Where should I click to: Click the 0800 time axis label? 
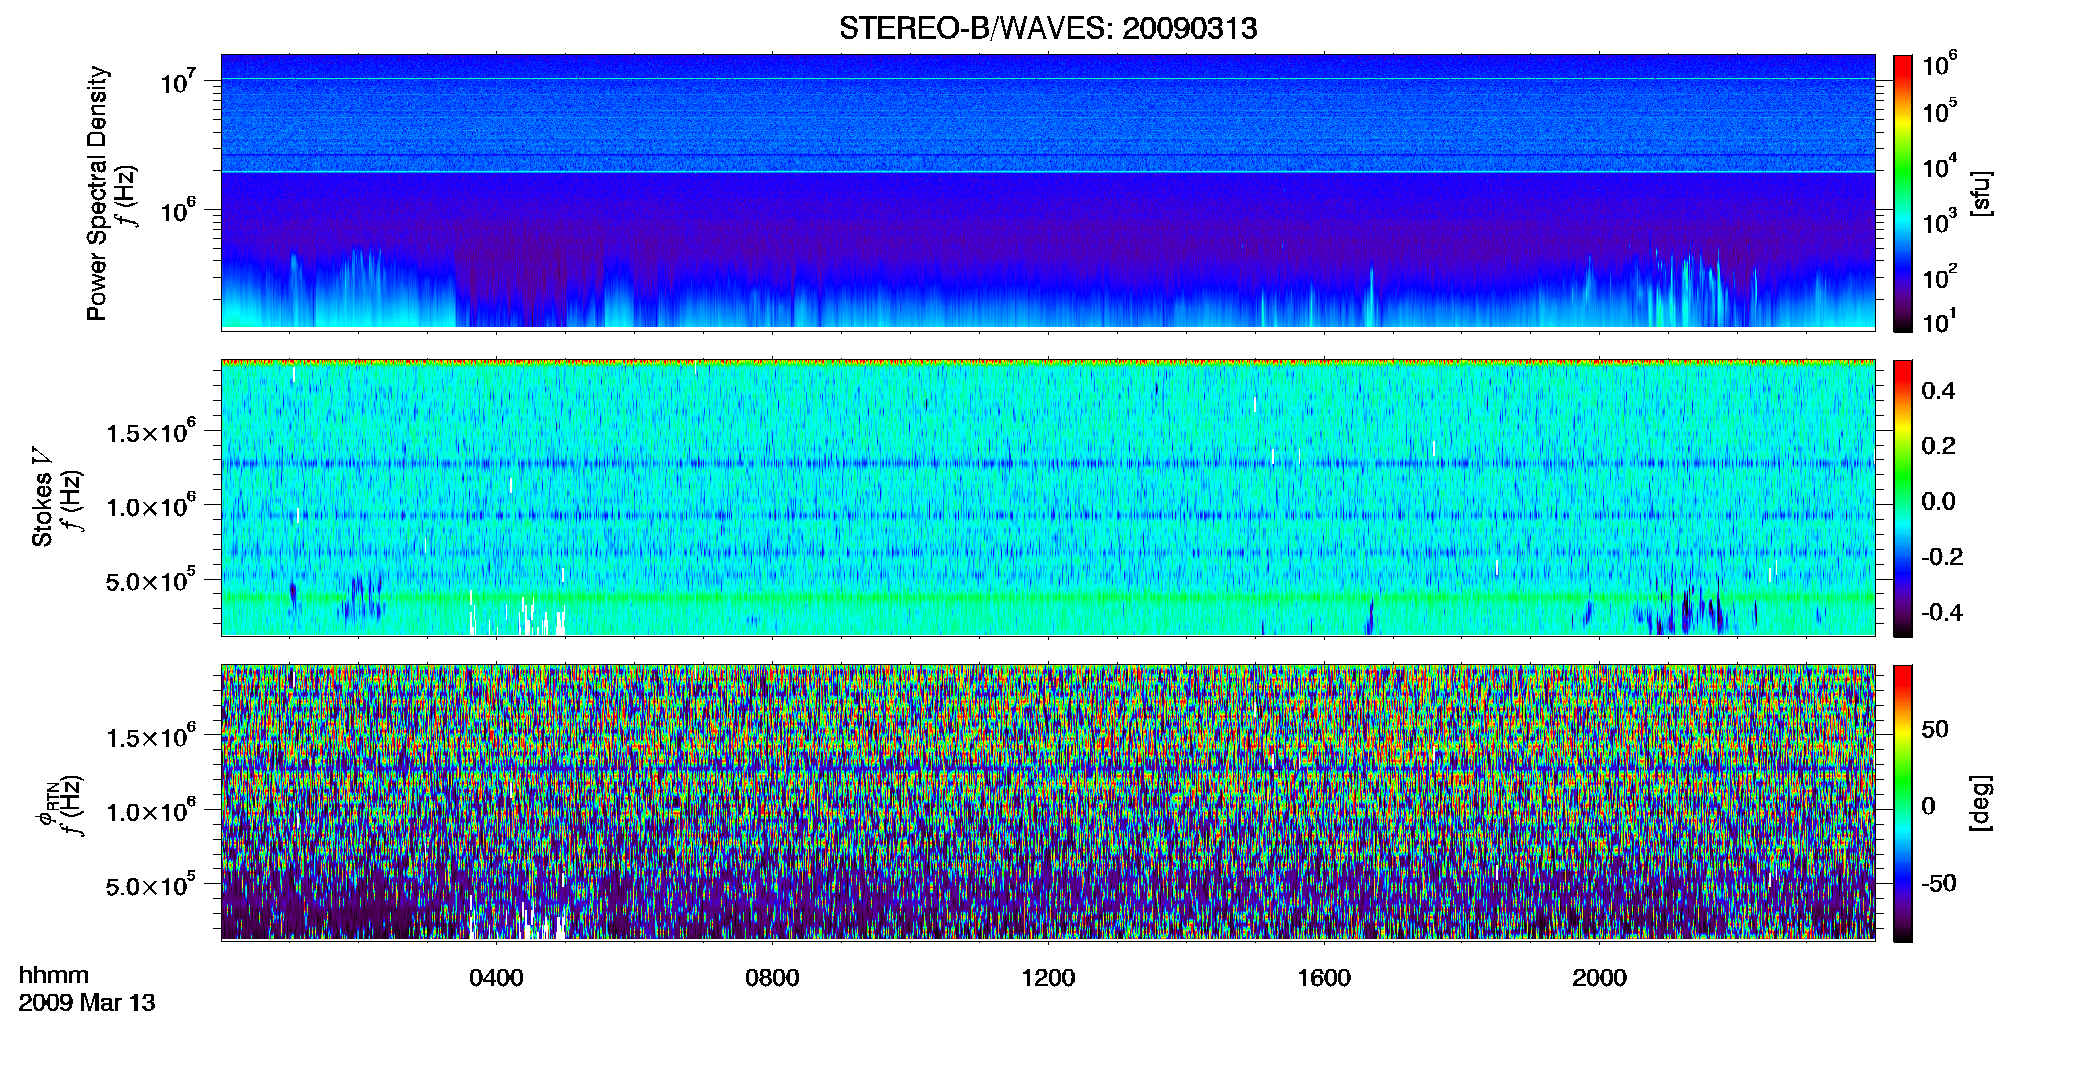(772, 978)
